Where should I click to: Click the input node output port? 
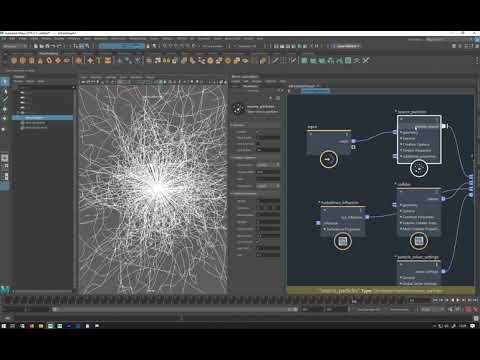(354, 141)
